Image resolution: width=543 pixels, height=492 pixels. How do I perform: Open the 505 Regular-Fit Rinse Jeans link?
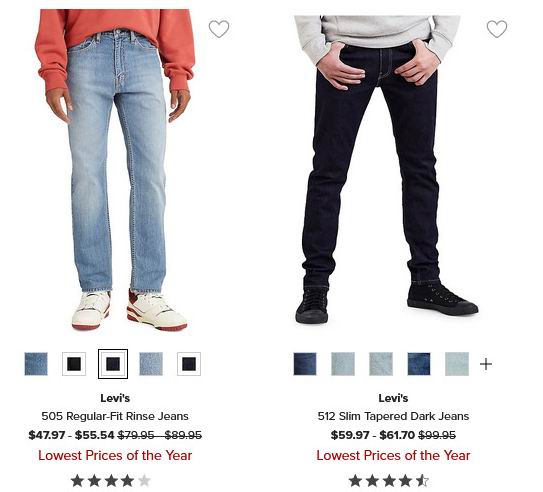(115, 416)
